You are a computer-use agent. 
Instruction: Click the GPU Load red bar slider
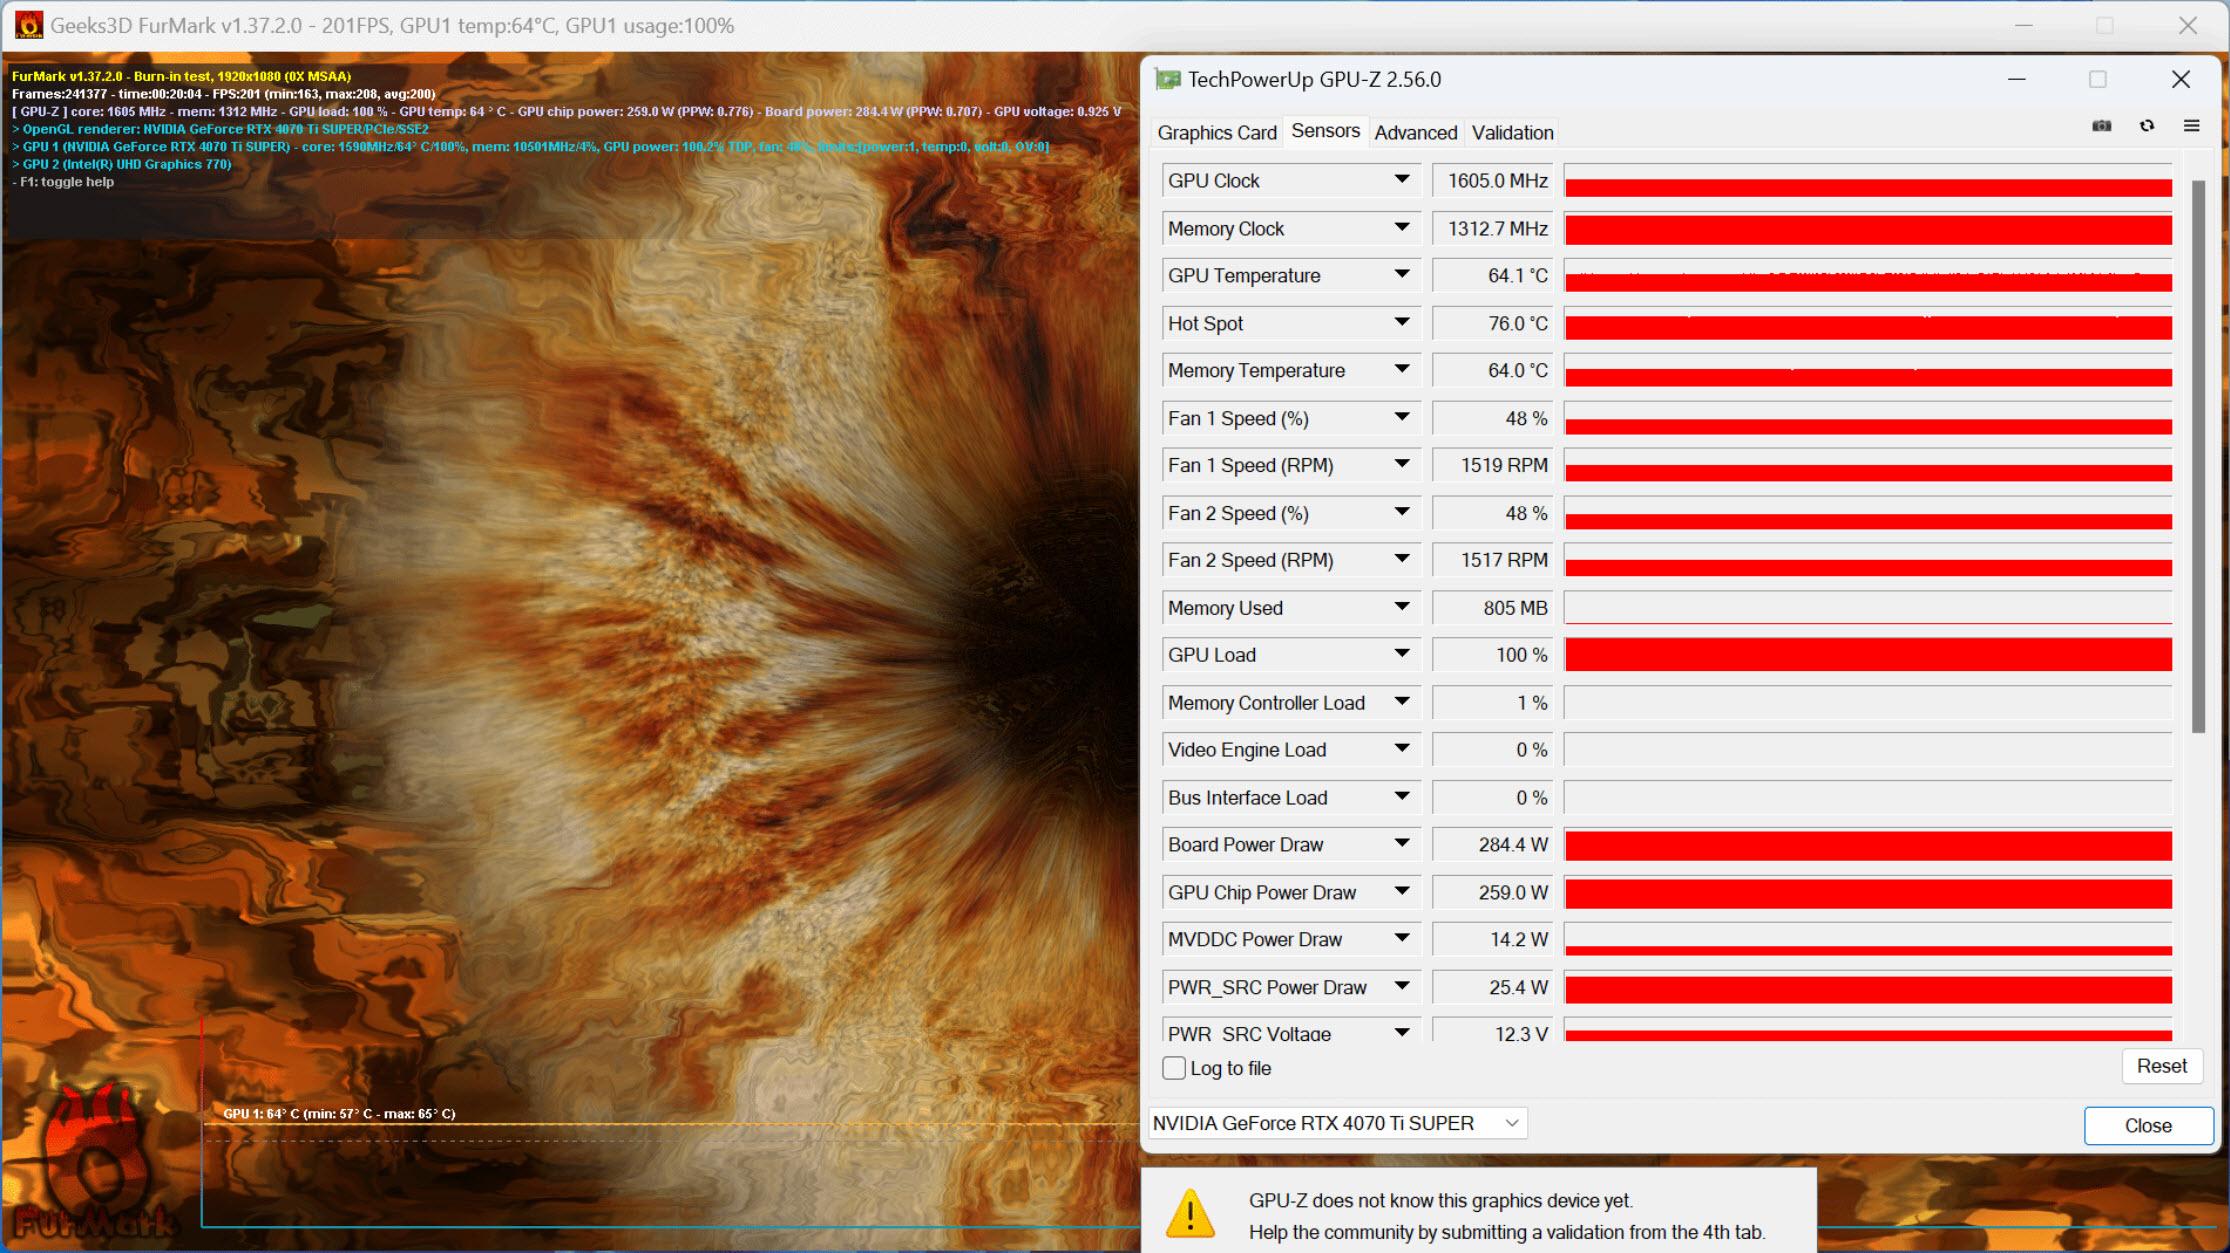pos(1867,656)
